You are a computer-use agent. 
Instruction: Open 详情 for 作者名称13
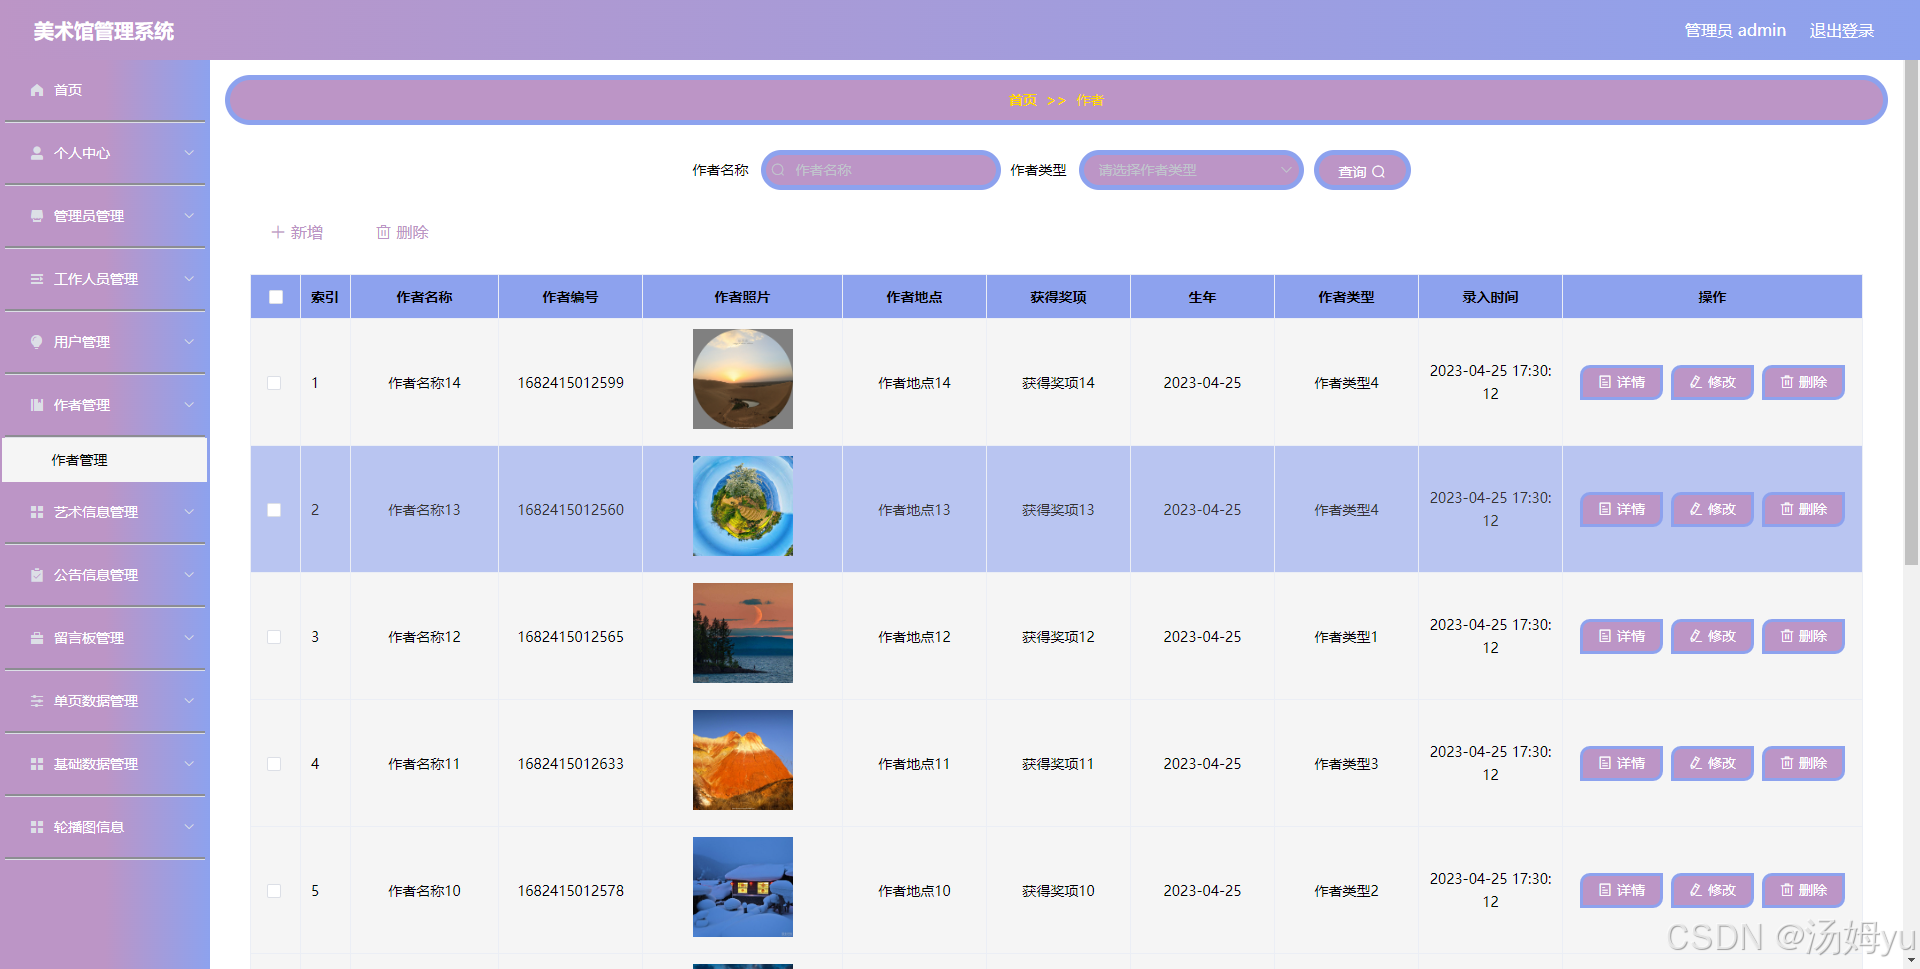coord(1621,509)
